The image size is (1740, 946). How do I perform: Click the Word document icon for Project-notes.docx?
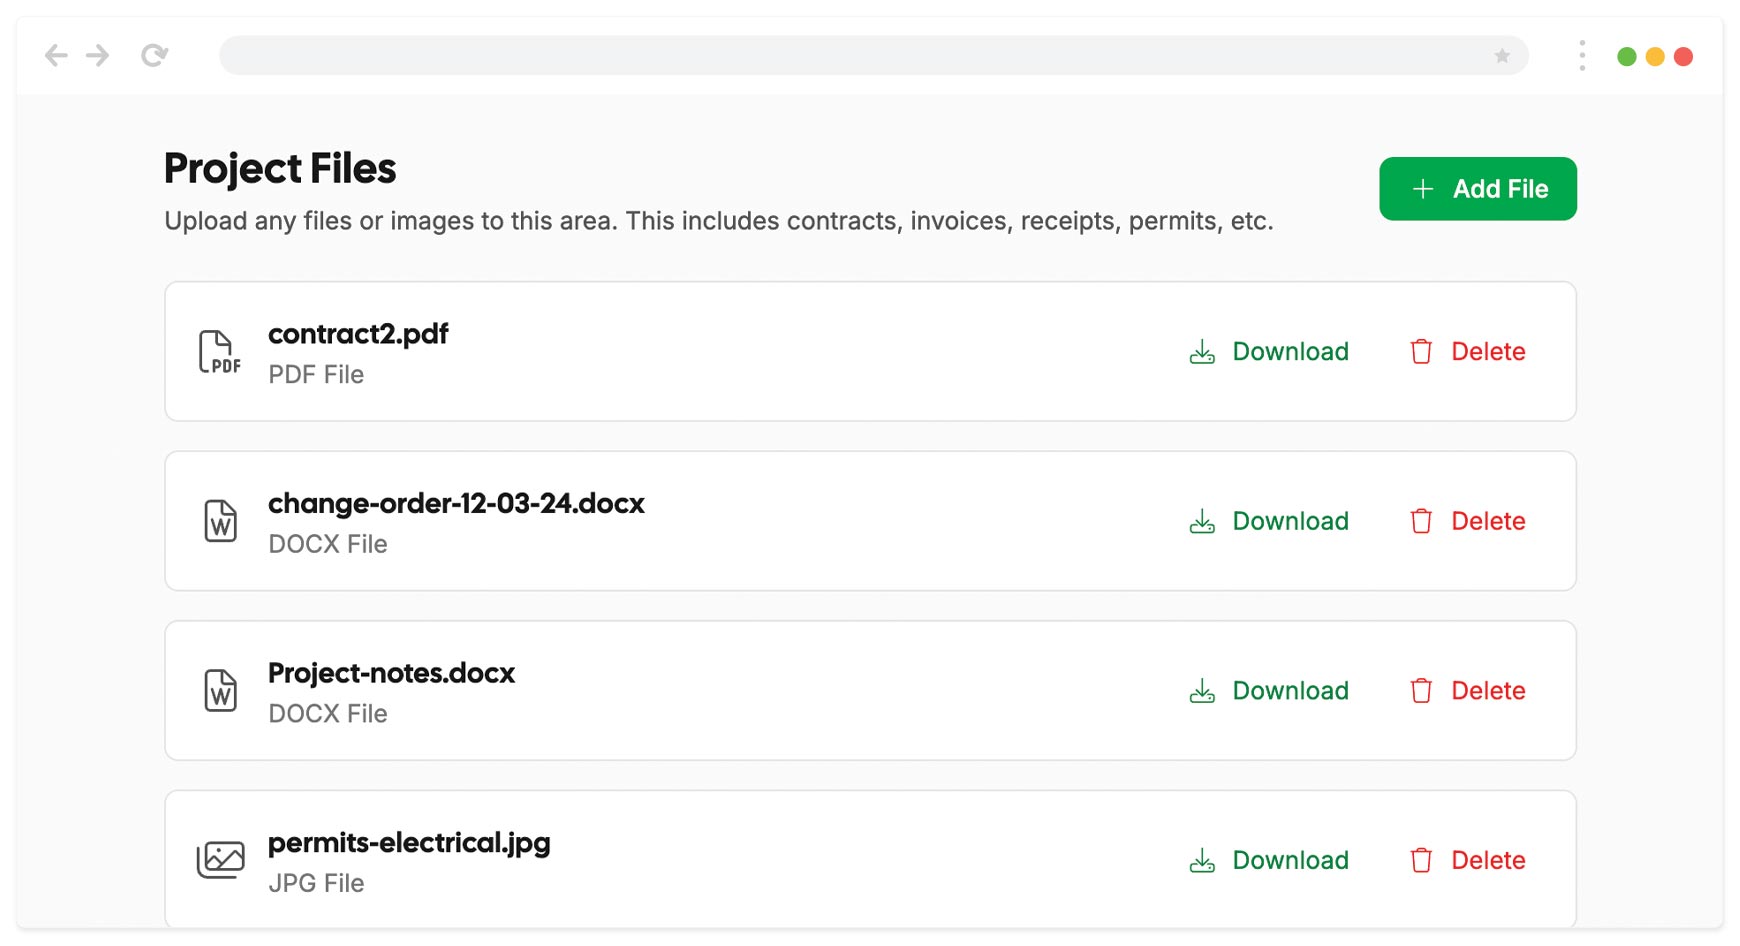tap(221, 690)
